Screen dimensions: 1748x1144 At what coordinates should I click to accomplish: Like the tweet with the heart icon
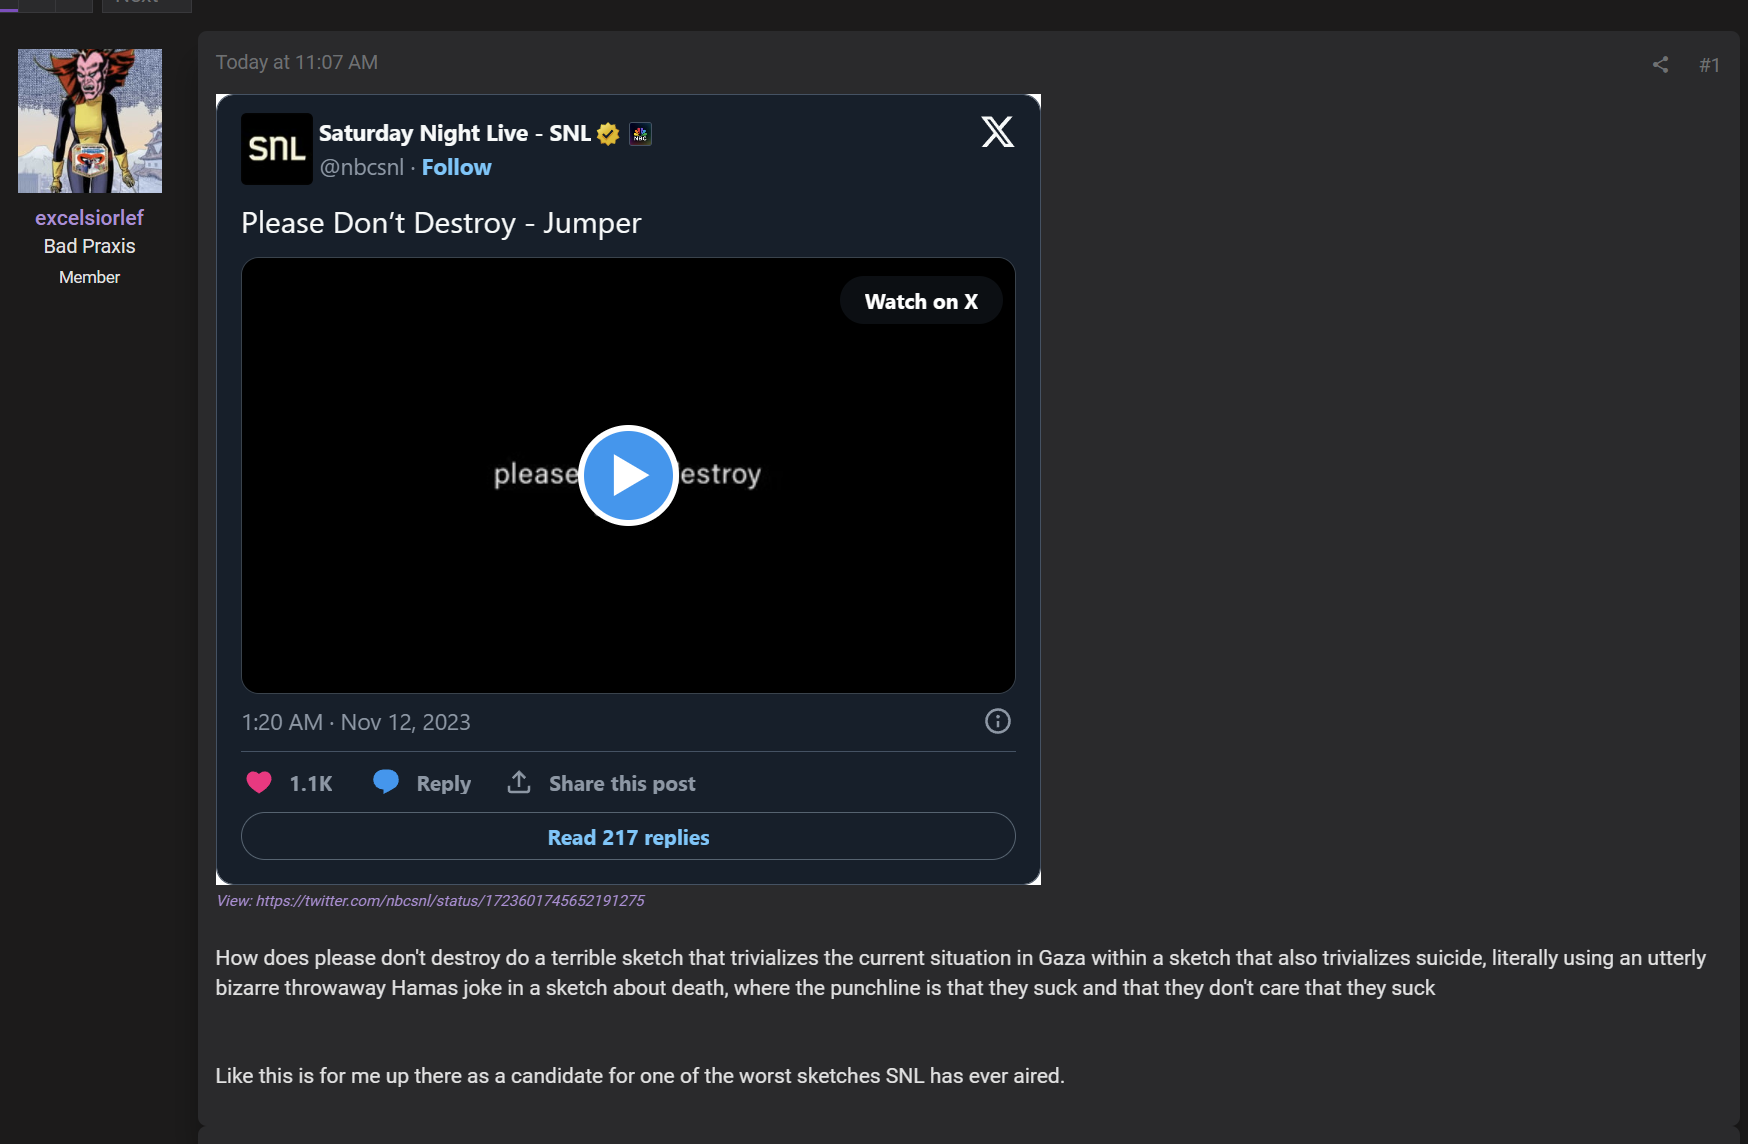coord(259,783)
